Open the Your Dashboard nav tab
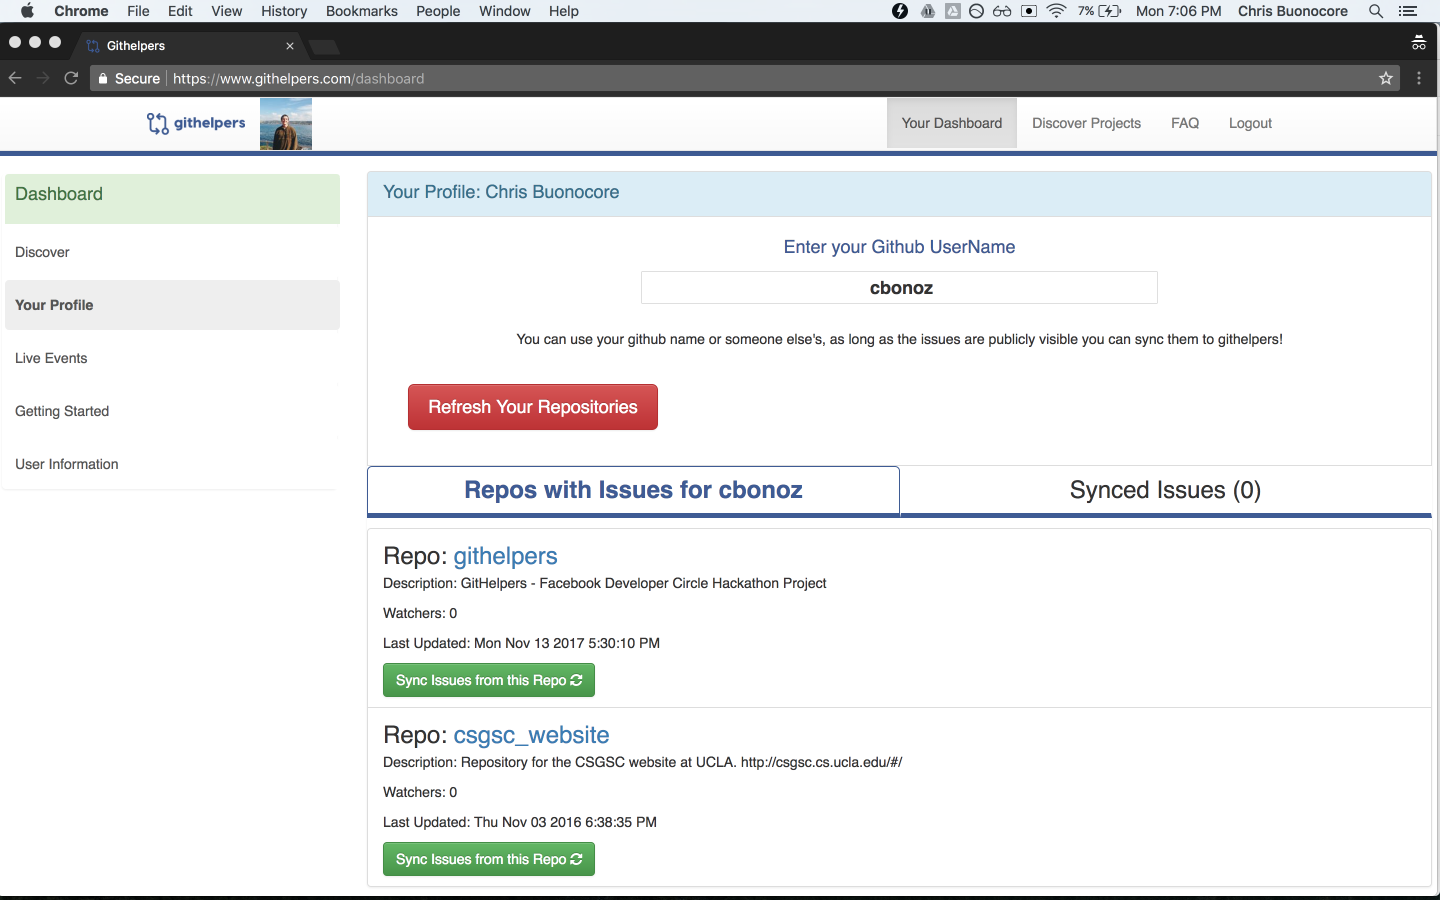The image size is (1440, 900). tap(952, 123)
